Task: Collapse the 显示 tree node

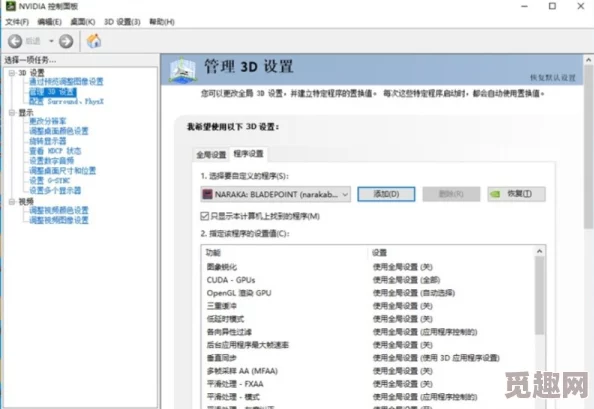Action: tap(12, 112)
